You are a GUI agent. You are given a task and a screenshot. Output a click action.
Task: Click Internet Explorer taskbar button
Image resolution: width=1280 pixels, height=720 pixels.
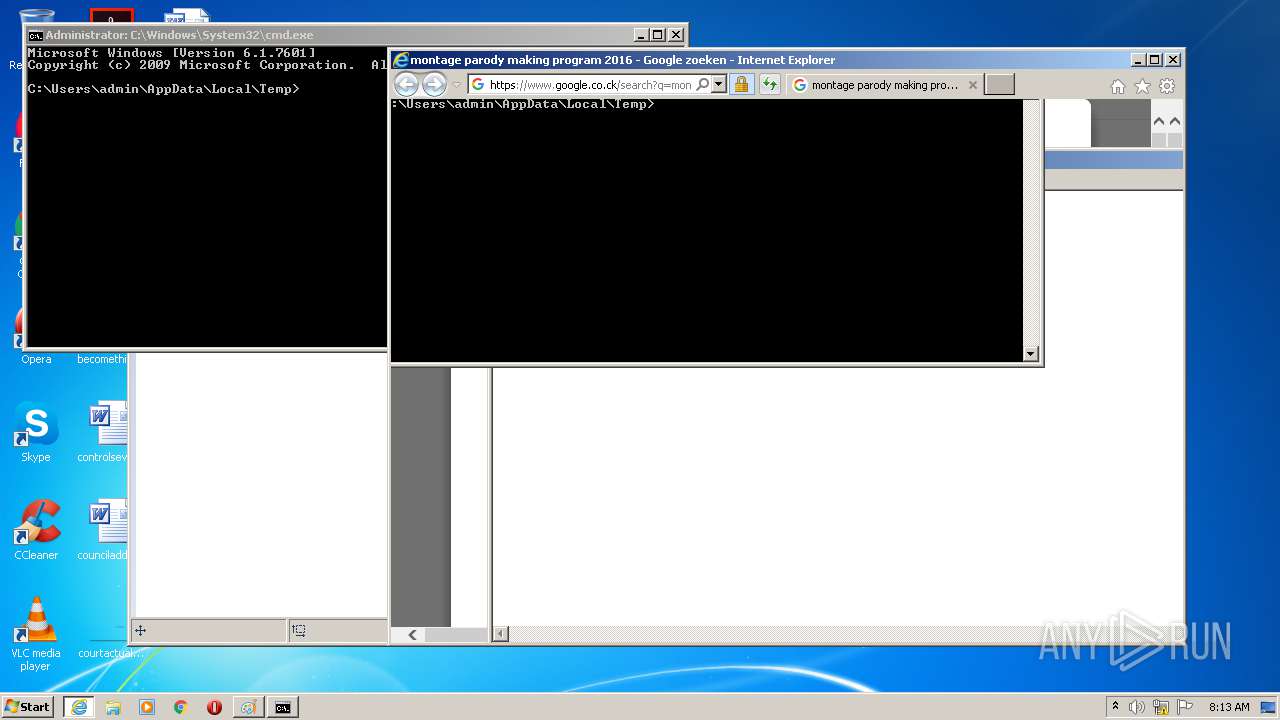79,707
